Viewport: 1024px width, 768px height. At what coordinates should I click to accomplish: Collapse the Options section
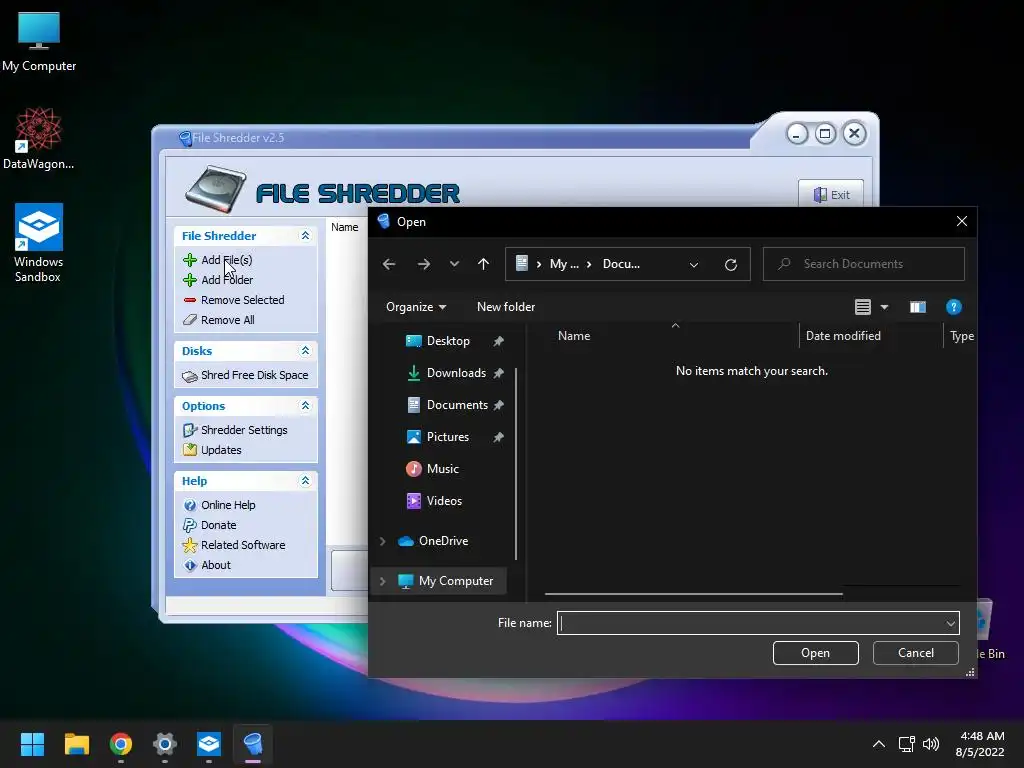pyautogui.click(x=305, y=406)
